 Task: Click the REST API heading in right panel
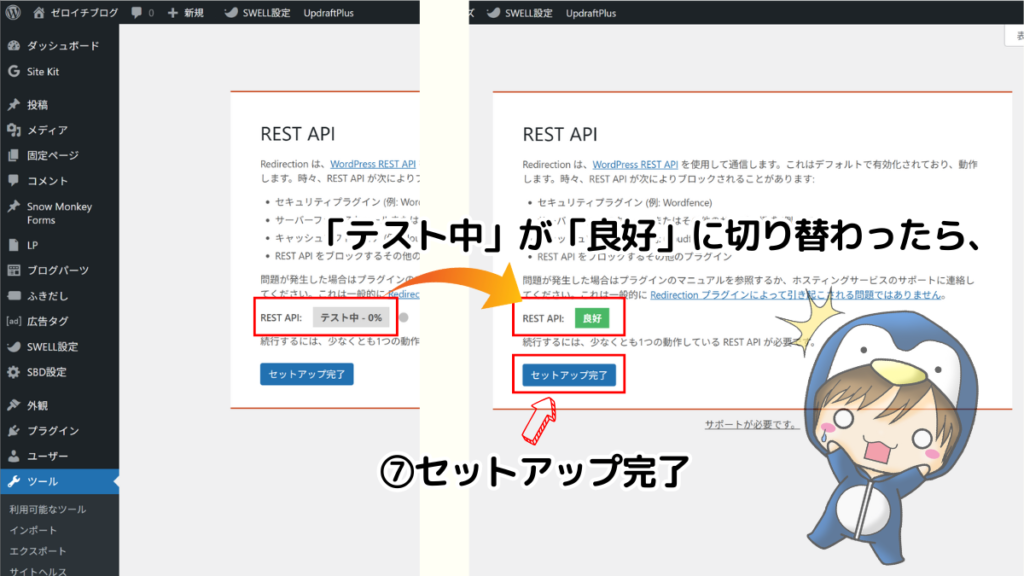[560, 134]
